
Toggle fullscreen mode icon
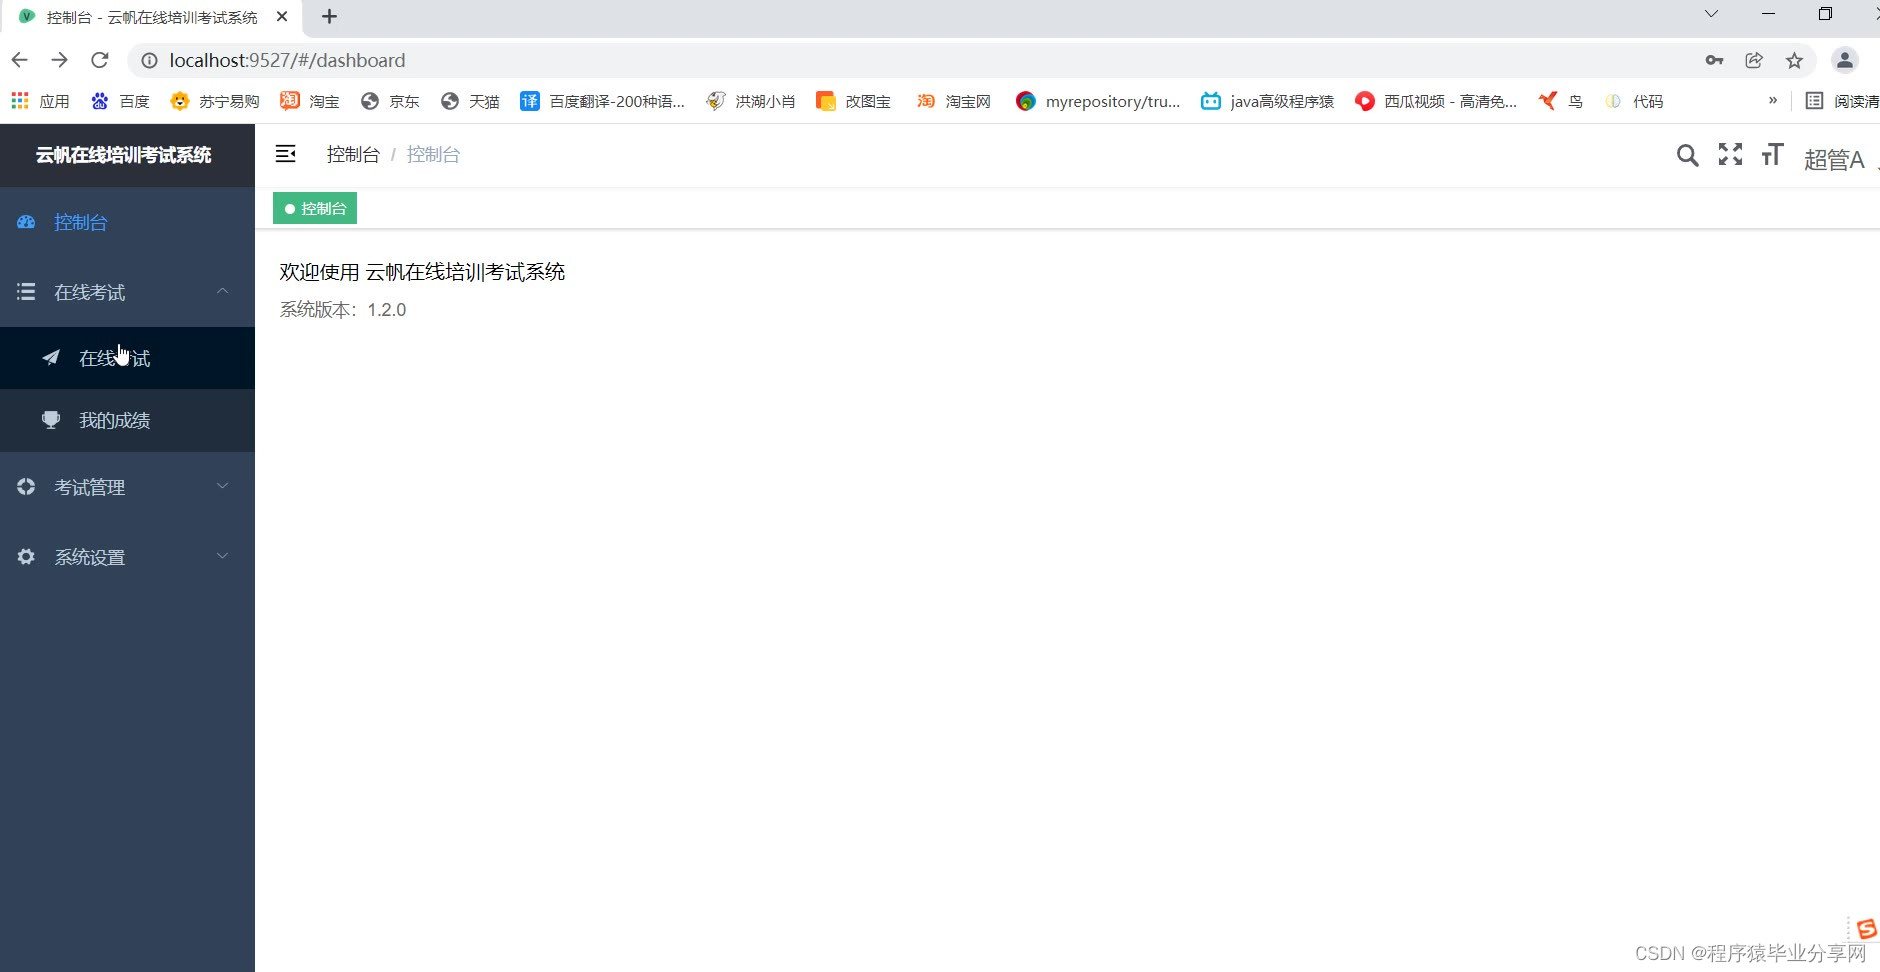click(1730, 154)
